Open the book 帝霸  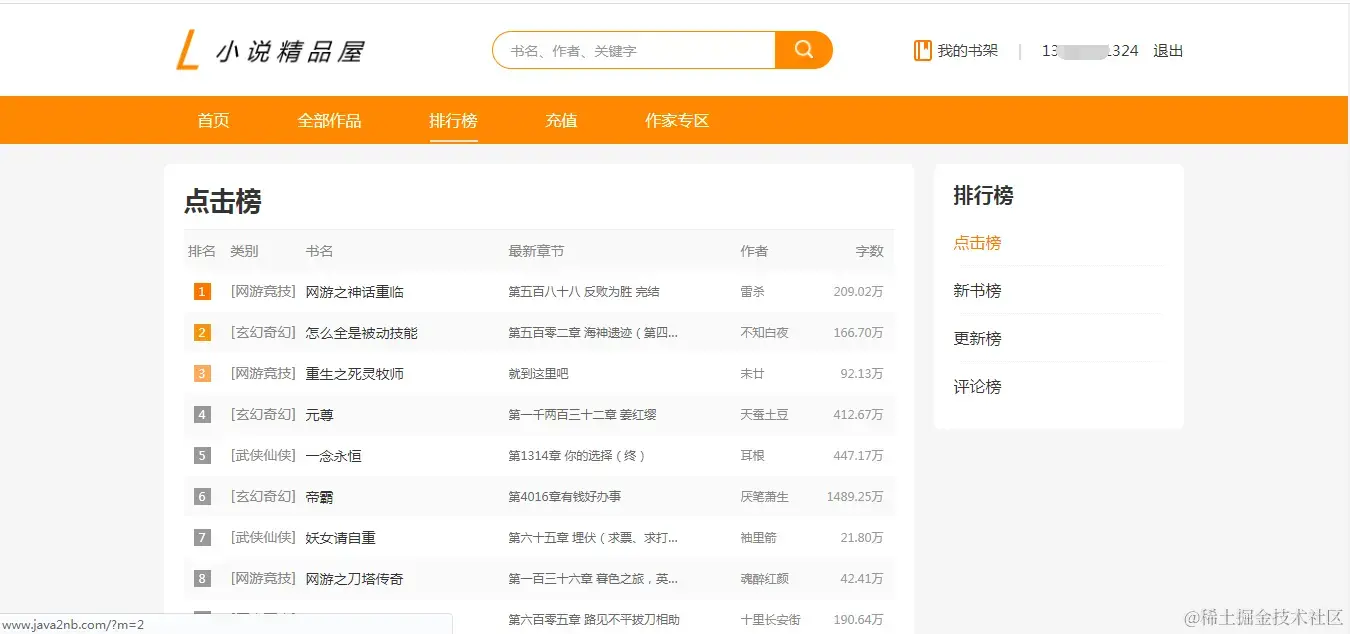[320, 497]
